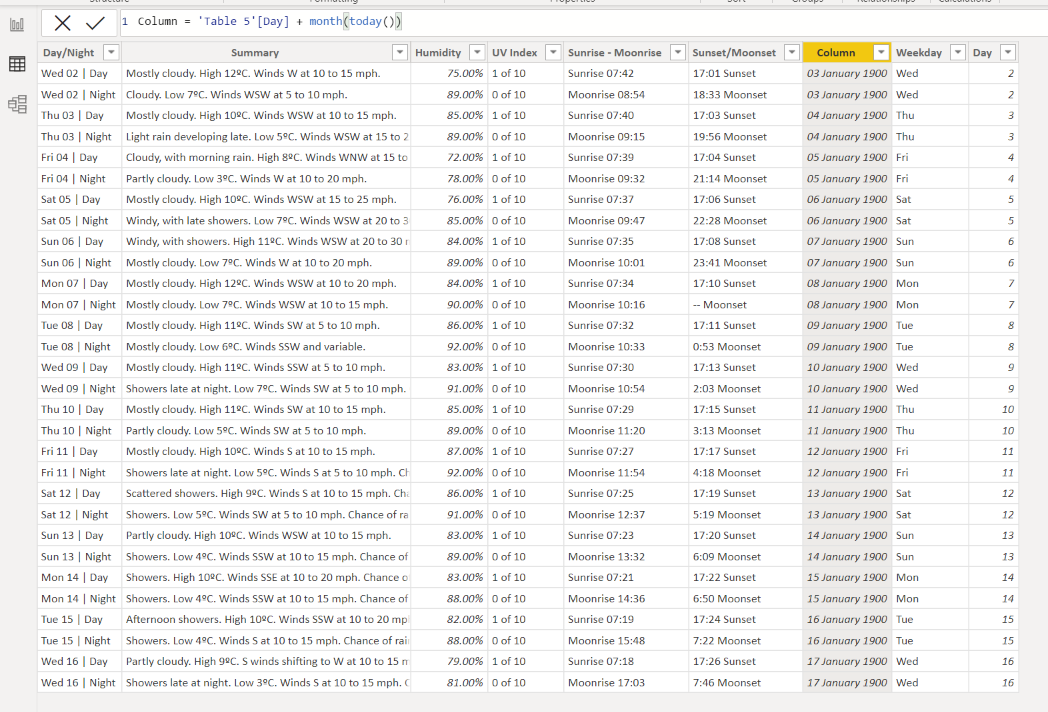Click the "Light rain developing late" summary cell

(x=266, y=136)
